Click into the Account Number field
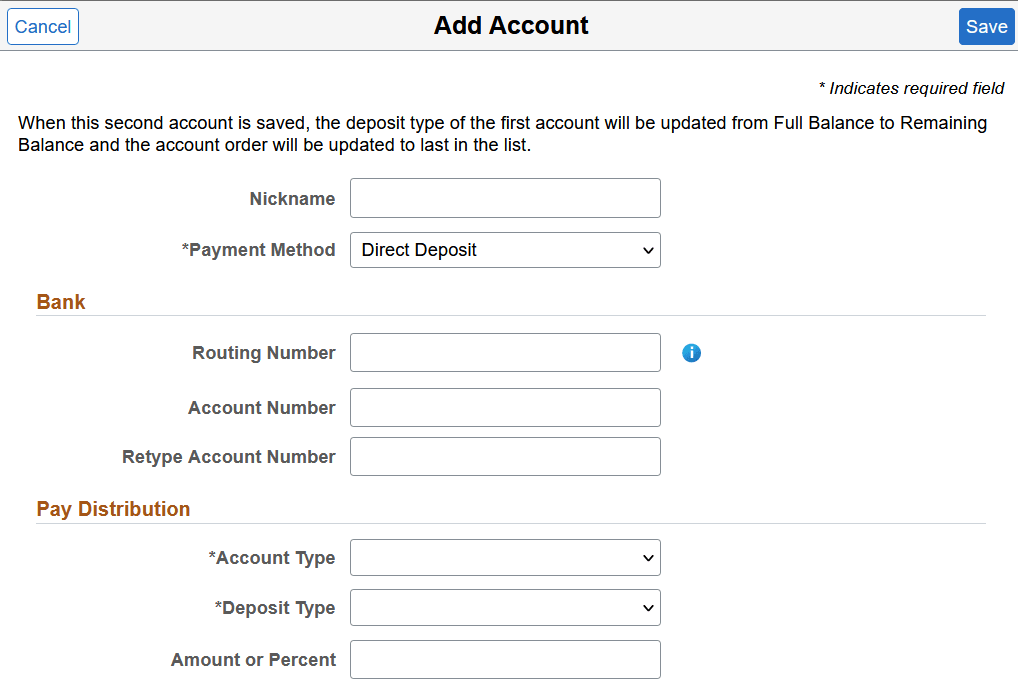This screenshot has height=693, width=1018. [504, 407]
